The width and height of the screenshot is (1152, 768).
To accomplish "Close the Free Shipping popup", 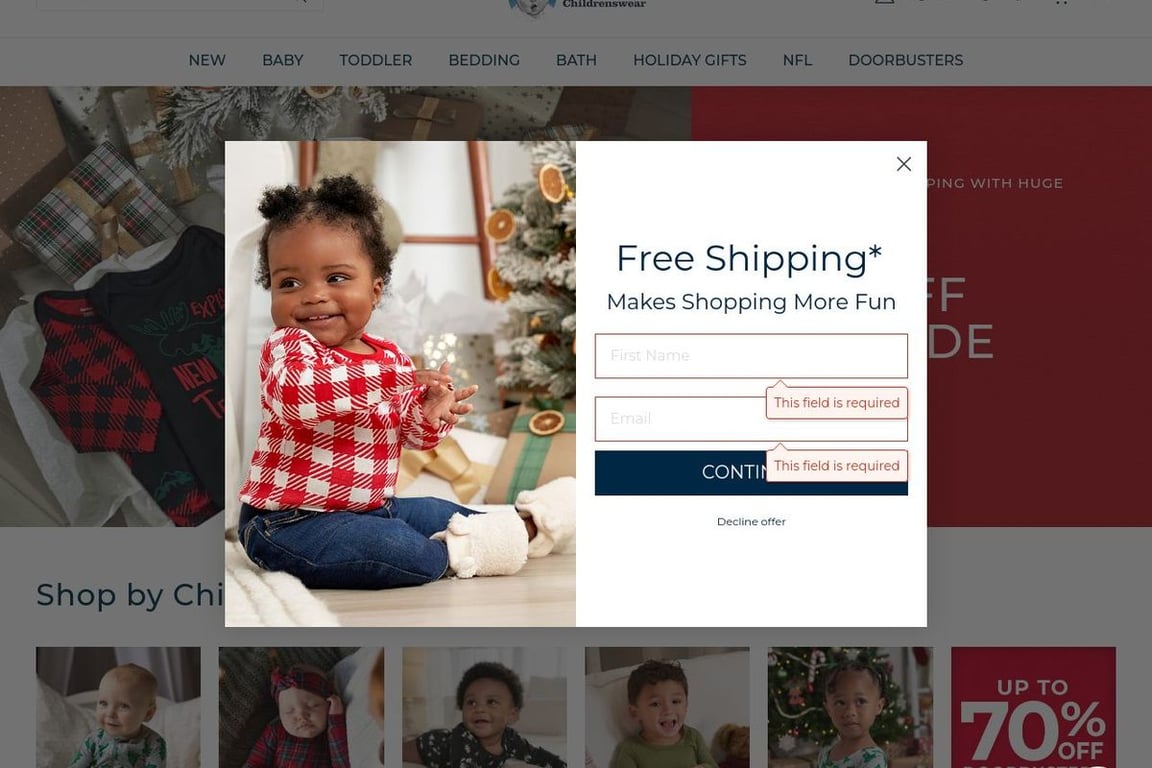I will 904,164.
